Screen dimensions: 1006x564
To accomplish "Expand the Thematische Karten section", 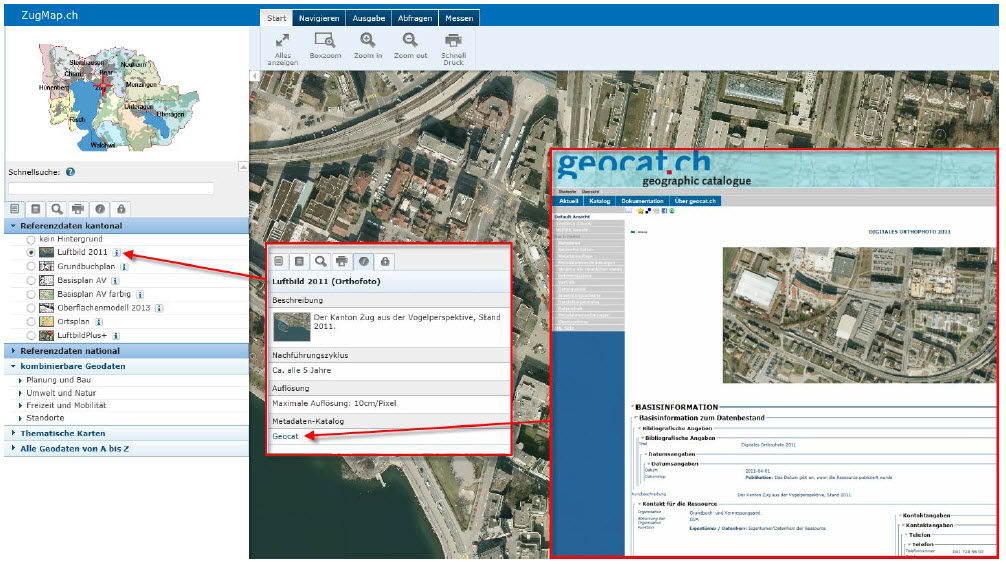I will (62, 433).
